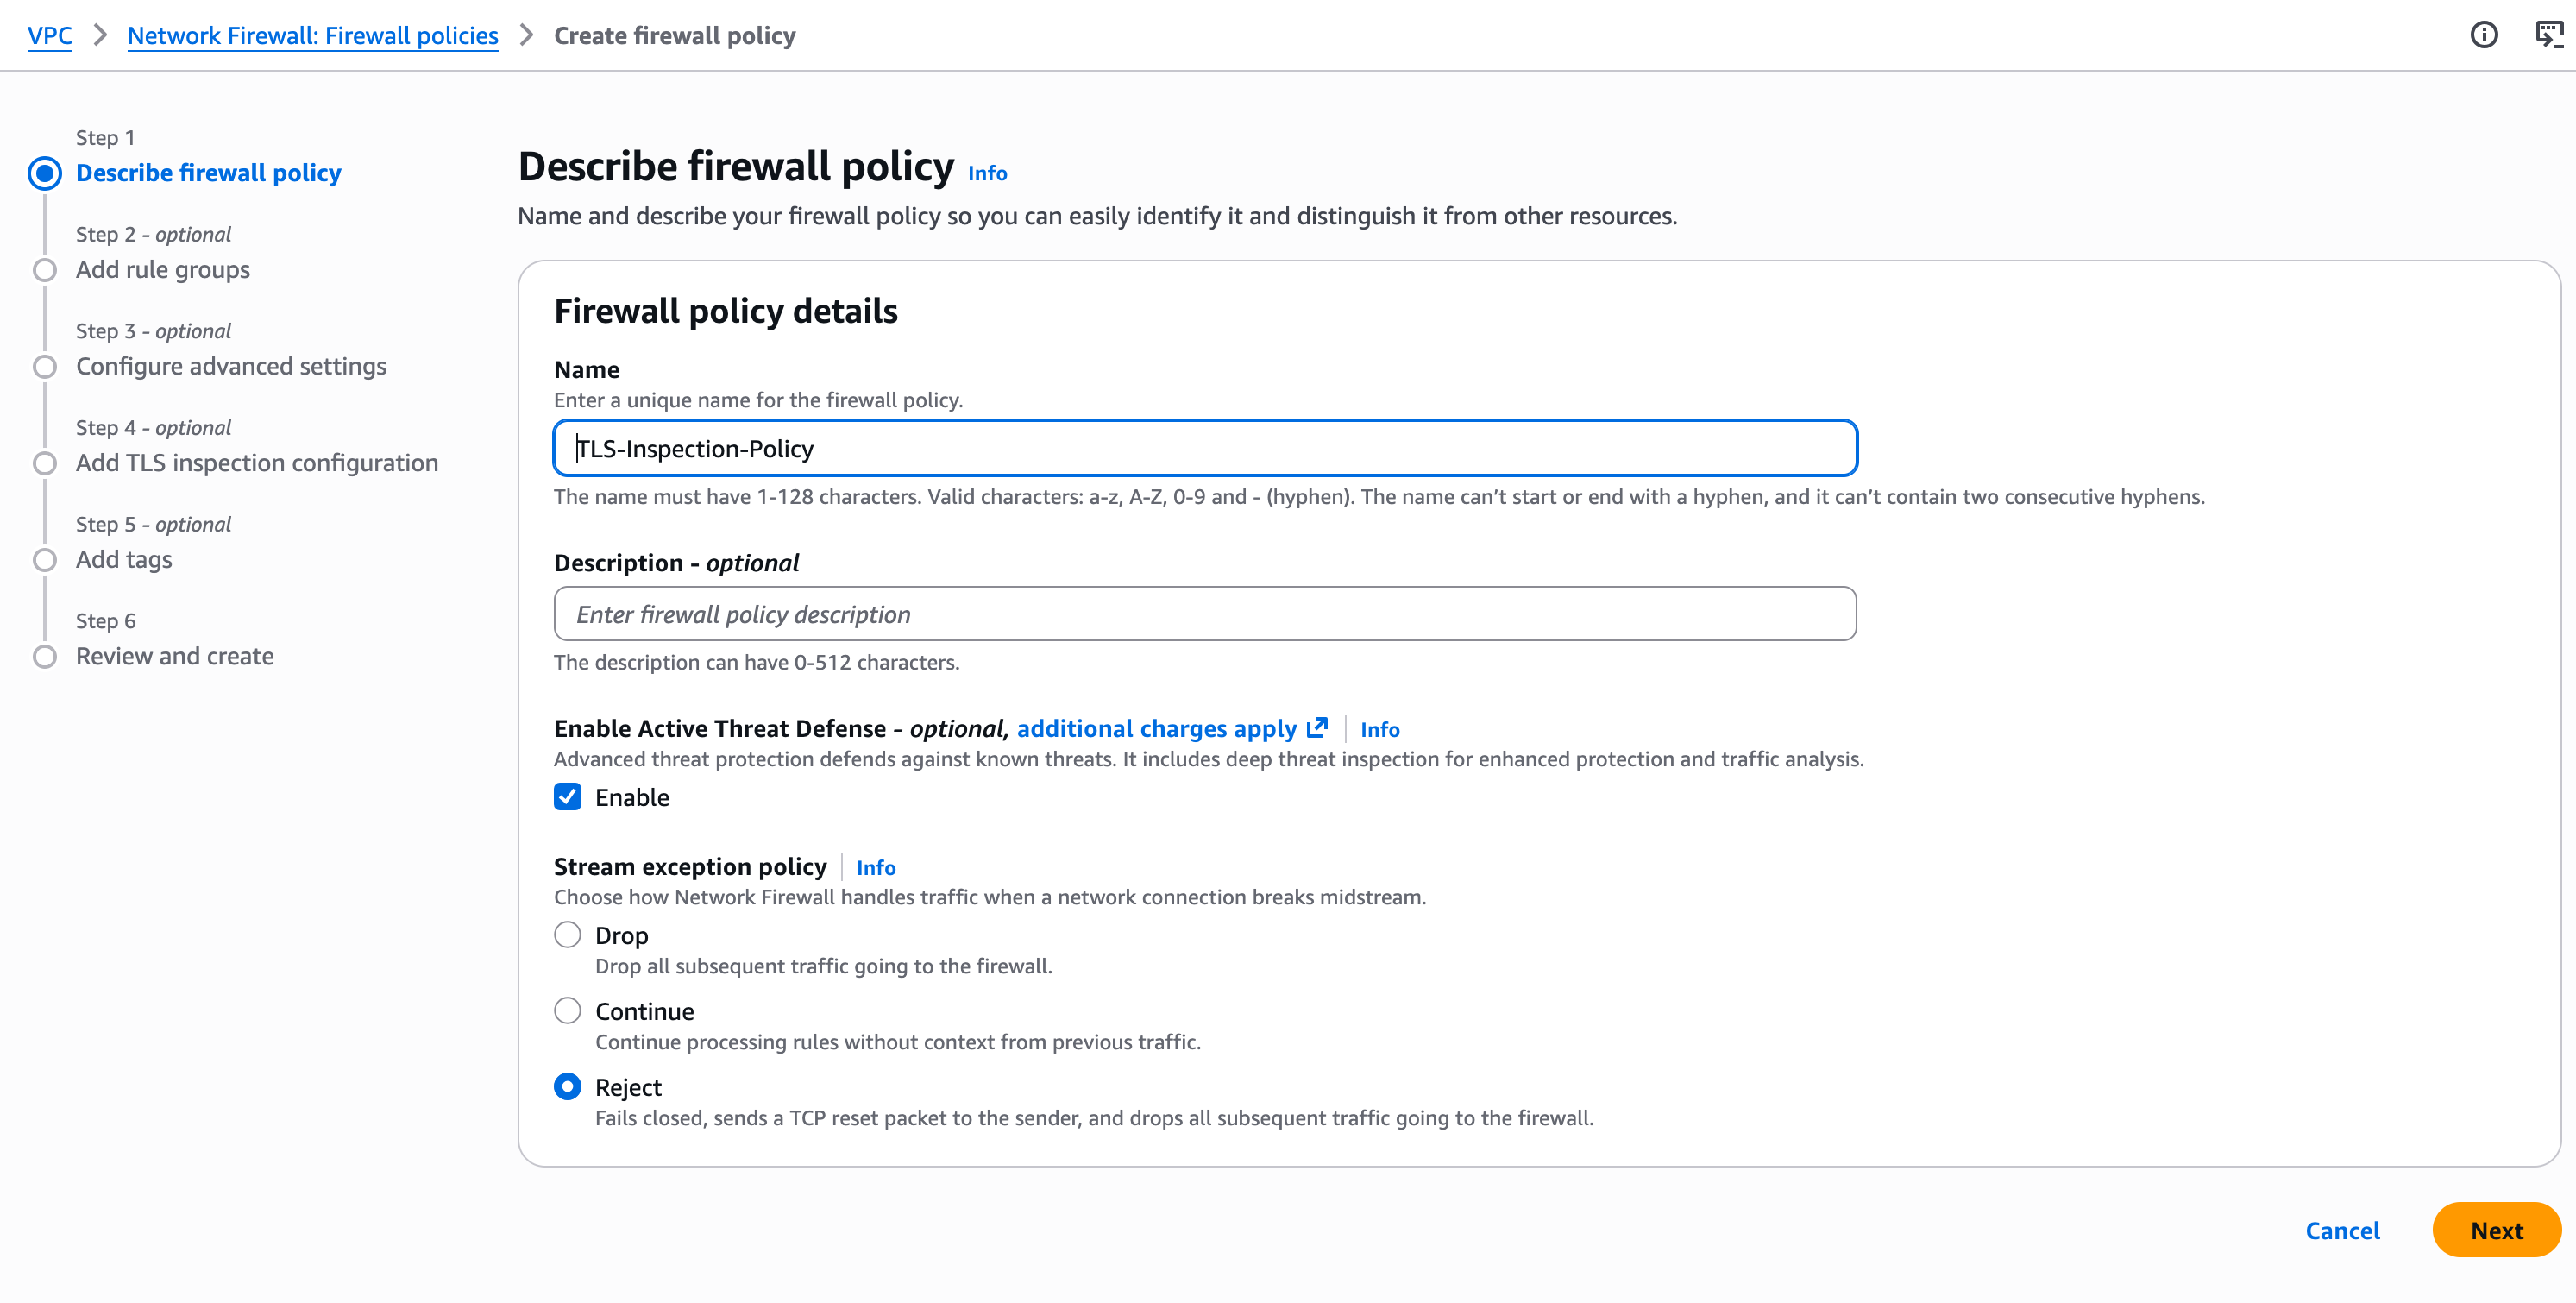
Task: Navigate to the VPC breadcrumb link
Action: tap(49, 35)
